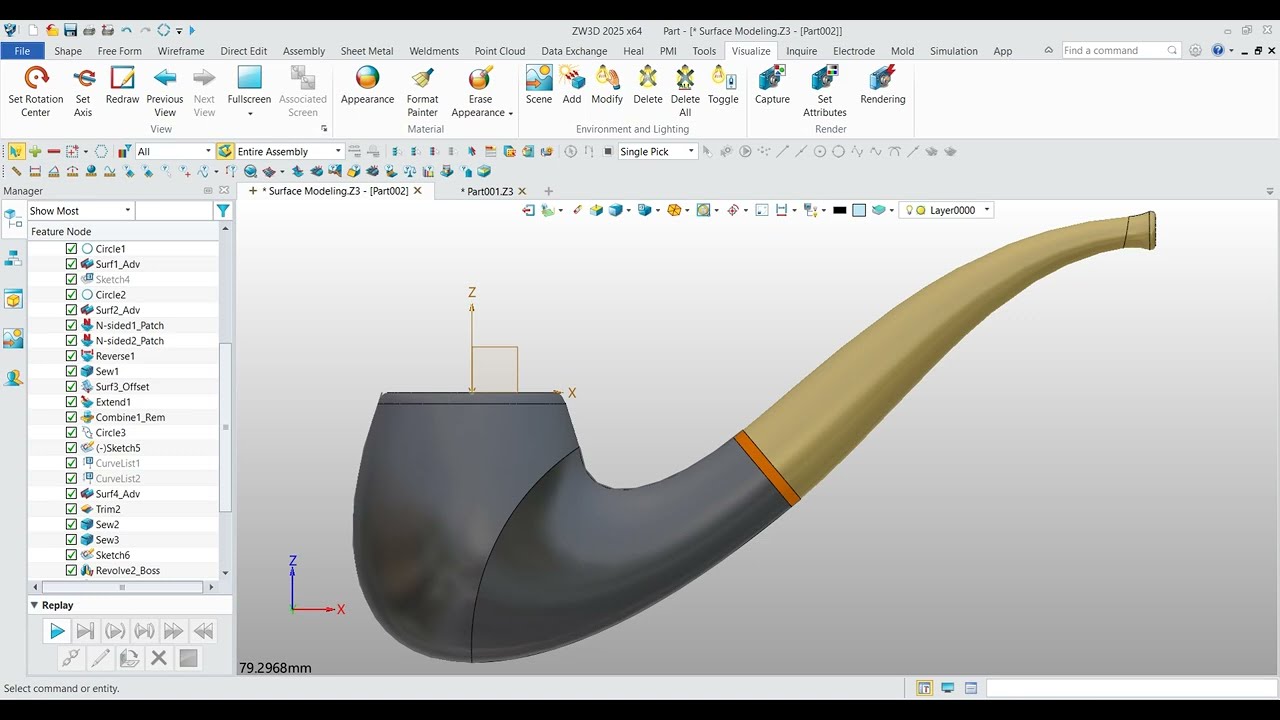Click the Find a command search field

pyautogui.click(x=1120, y=51)
